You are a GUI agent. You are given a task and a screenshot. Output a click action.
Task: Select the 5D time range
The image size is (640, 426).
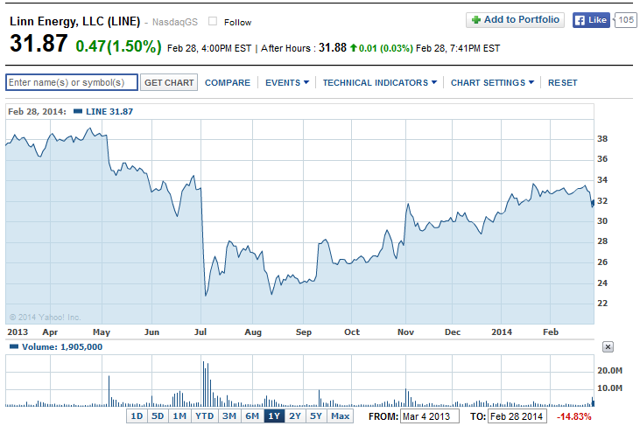(x=158, y=416)
